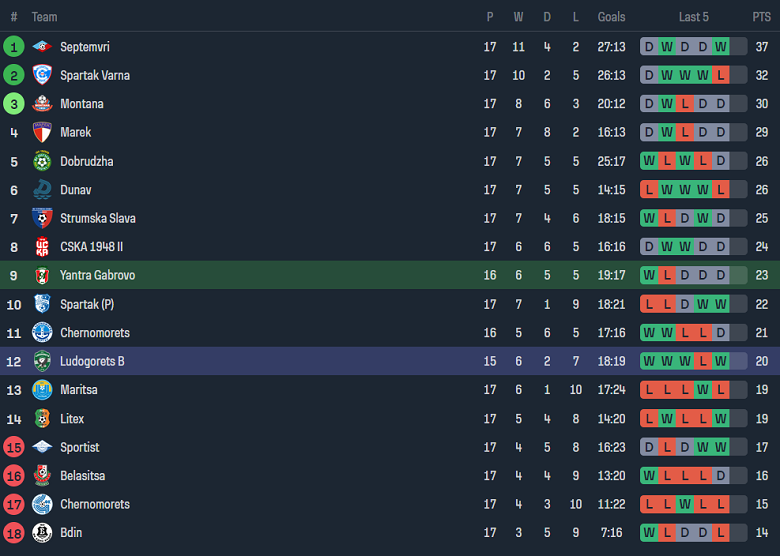Click the Litex team badge
The height and width of the screenshot is (556, 780).
[42, 419]
